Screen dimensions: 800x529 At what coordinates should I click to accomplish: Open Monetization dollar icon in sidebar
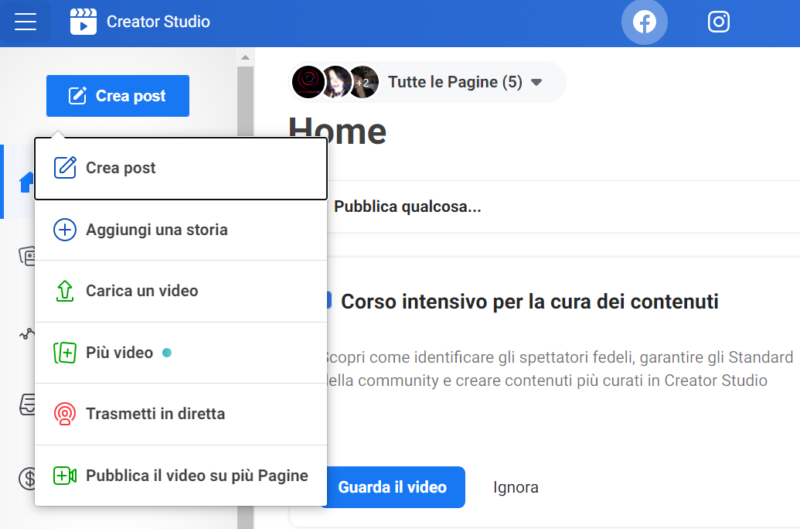(x=26, y=479)
